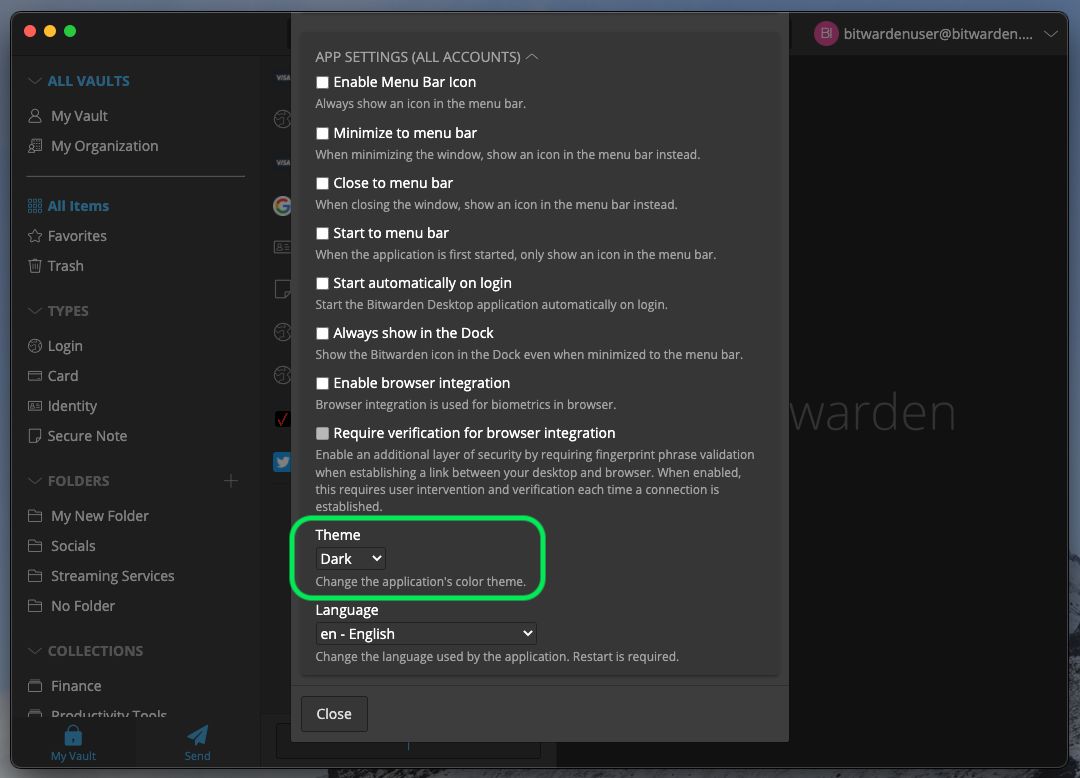The width and height of the screenshot is (1080, 778).
Task: Open the My New Folder folder icon
Action: 34,516
